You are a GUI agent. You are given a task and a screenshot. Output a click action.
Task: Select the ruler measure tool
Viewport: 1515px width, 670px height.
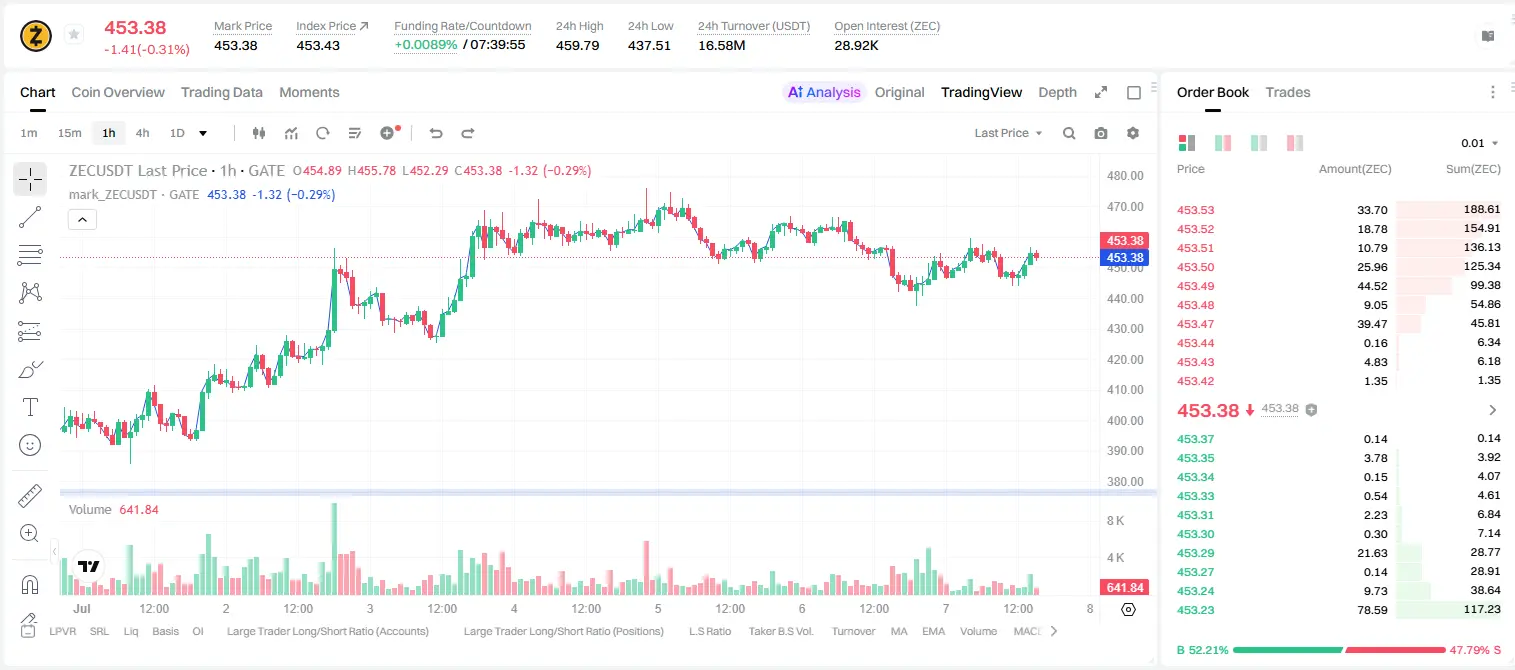pyautogui.click(x=30, y=496)
